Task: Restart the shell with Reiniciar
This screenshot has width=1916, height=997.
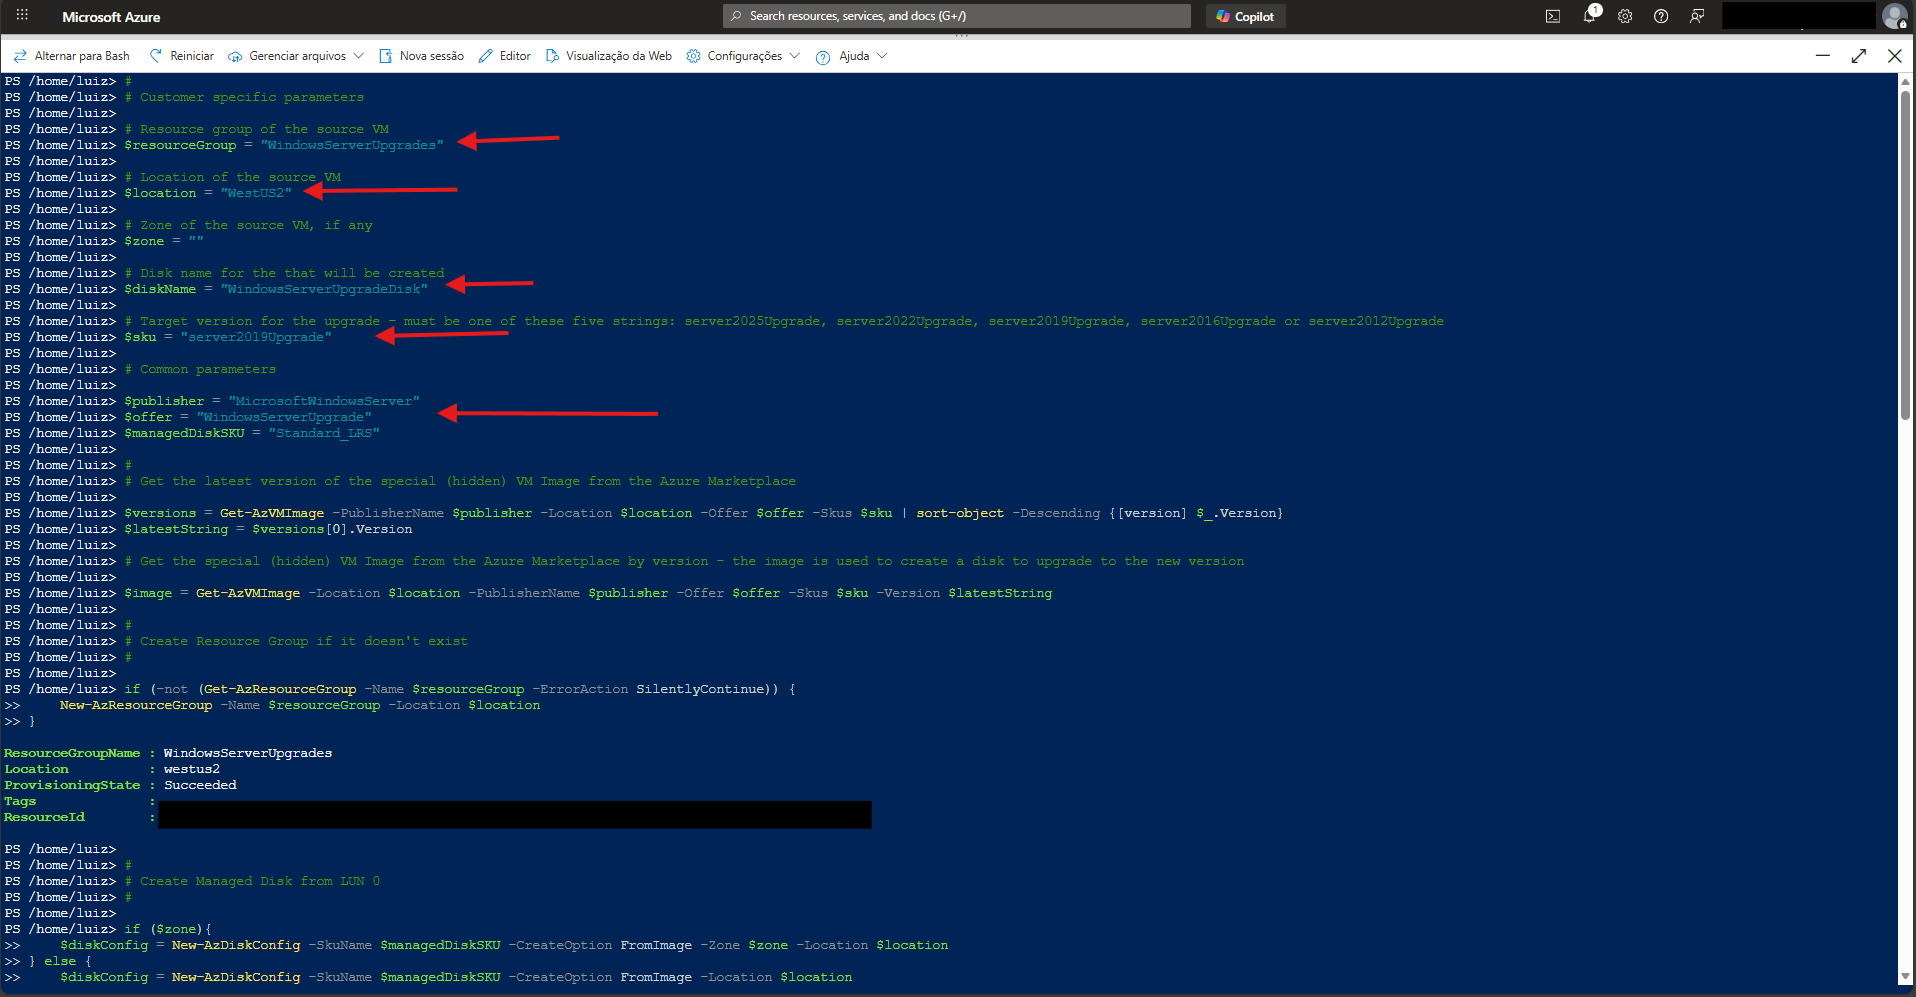Action: point(181,56)
